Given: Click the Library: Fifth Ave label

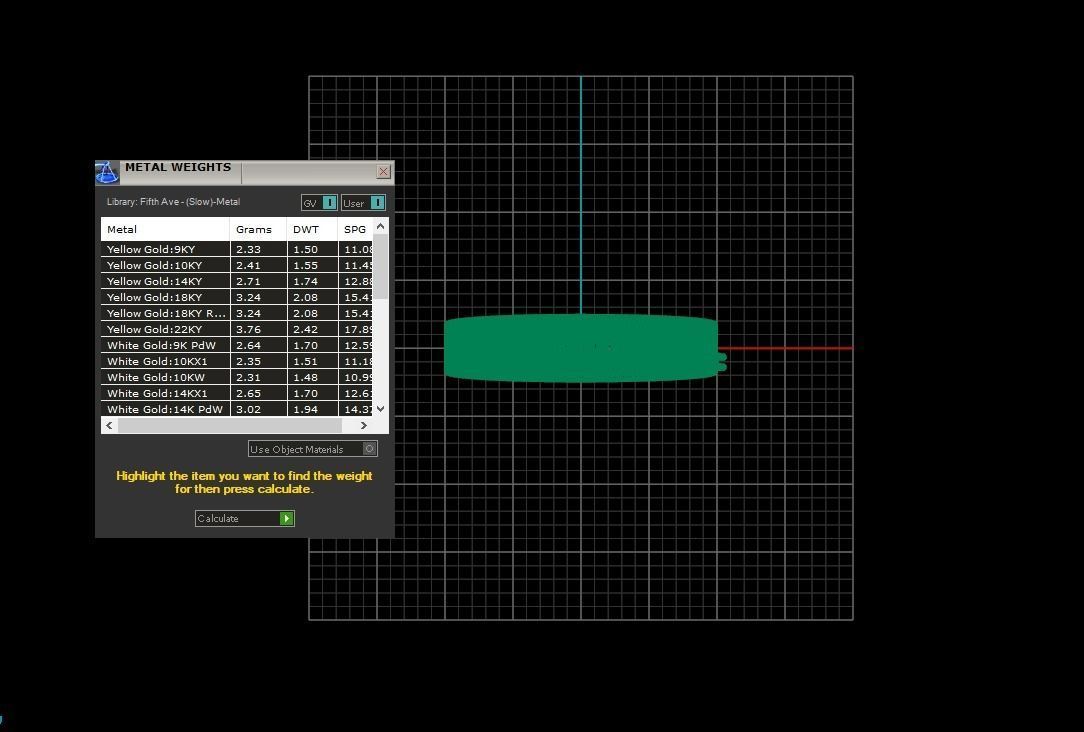Looking at the screenshot, I should (173, 202).
